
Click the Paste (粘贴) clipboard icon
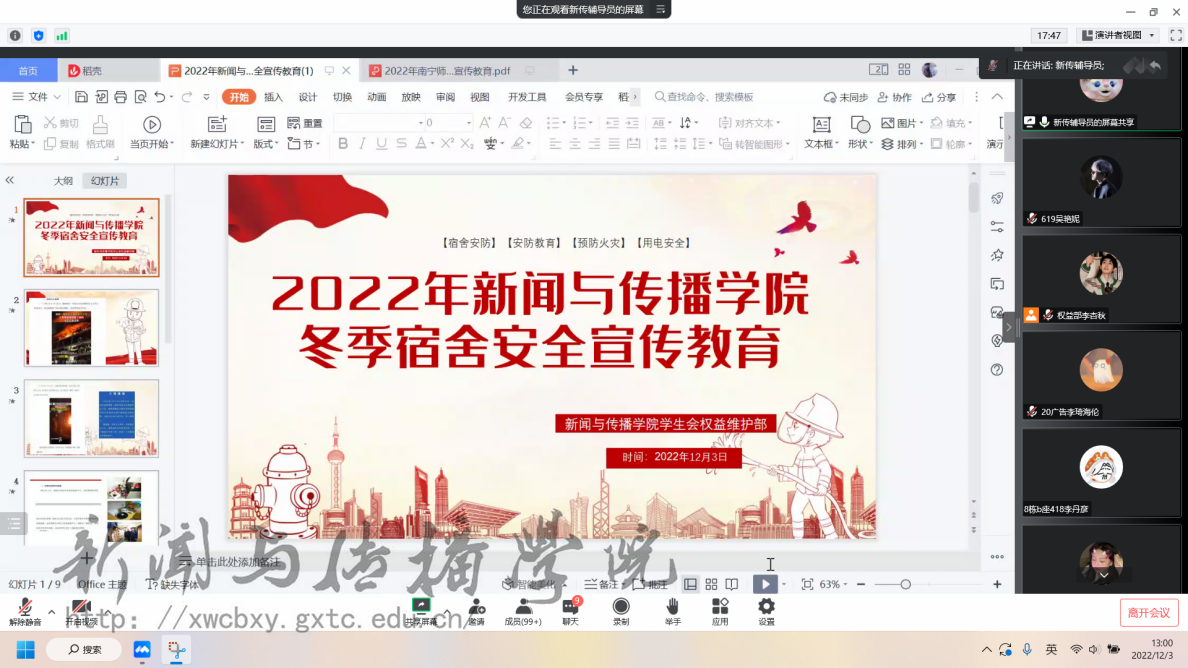click(23, 124)
